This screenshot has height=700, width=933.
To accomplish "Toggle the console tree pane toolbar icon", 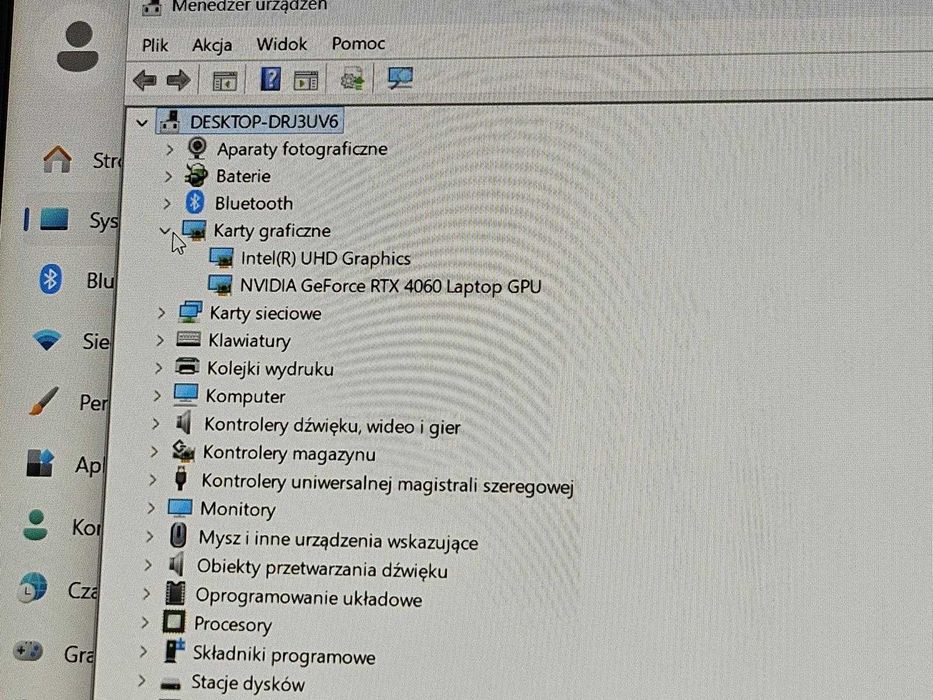I will pos(225,80).
